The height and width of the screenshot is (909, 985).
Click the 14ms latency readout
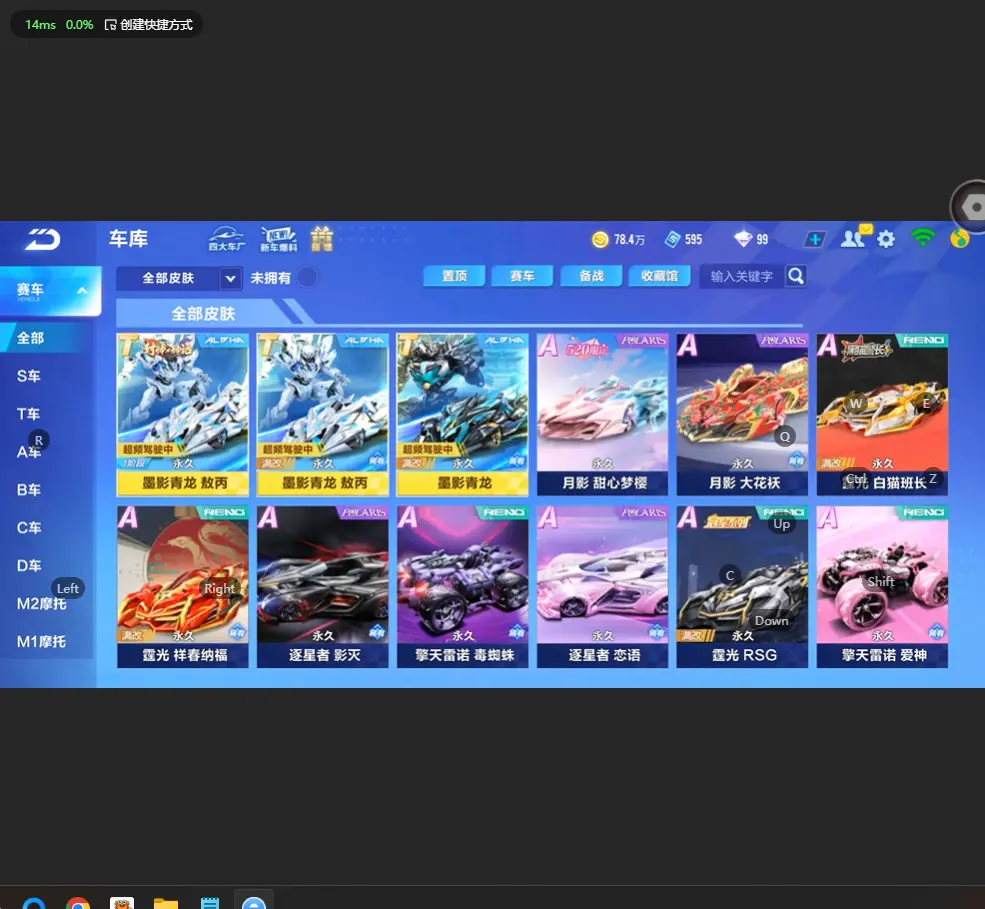[40, 24]
